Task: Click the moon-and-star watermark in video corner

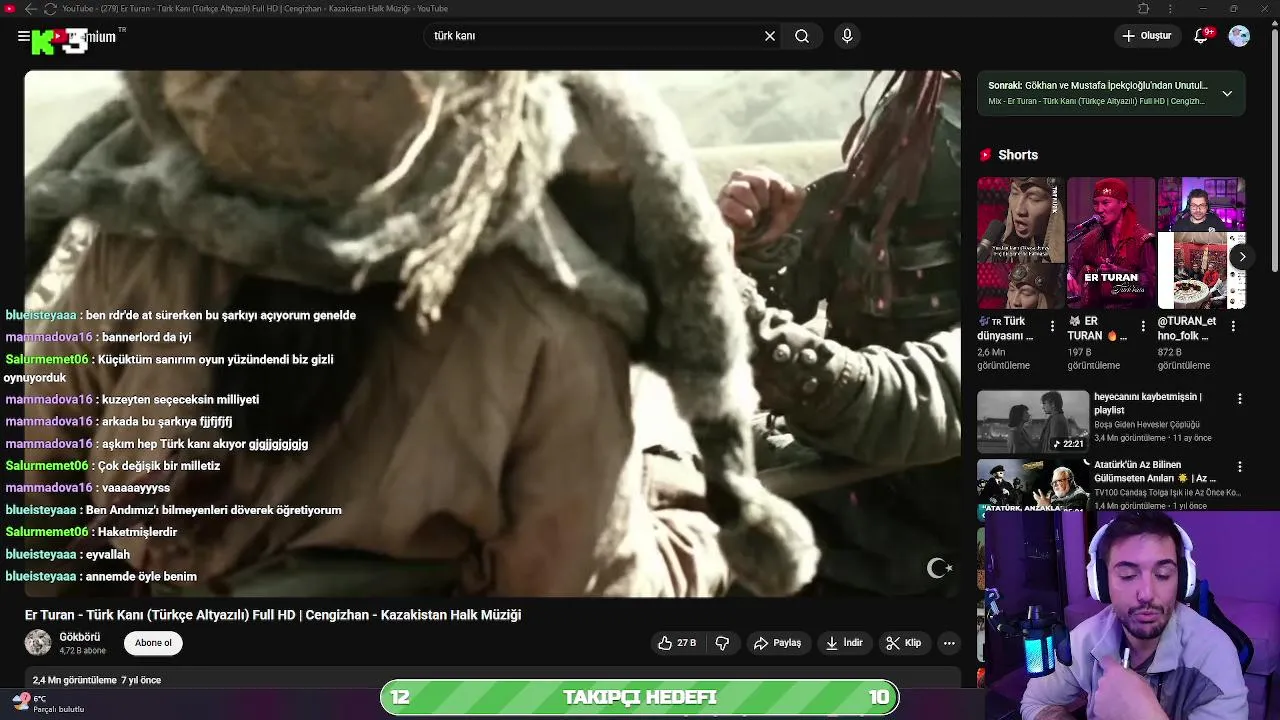Action: pos(939,568)
